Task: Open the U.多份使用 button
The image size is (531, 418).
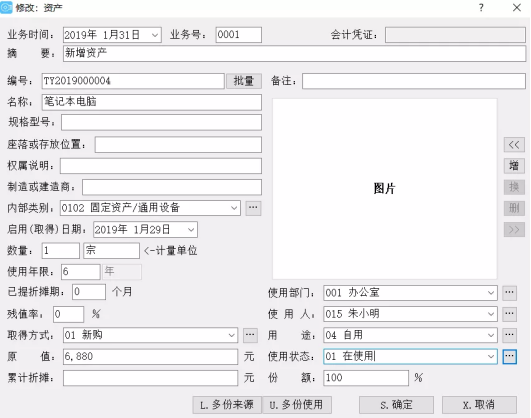Action: [297, 405]
